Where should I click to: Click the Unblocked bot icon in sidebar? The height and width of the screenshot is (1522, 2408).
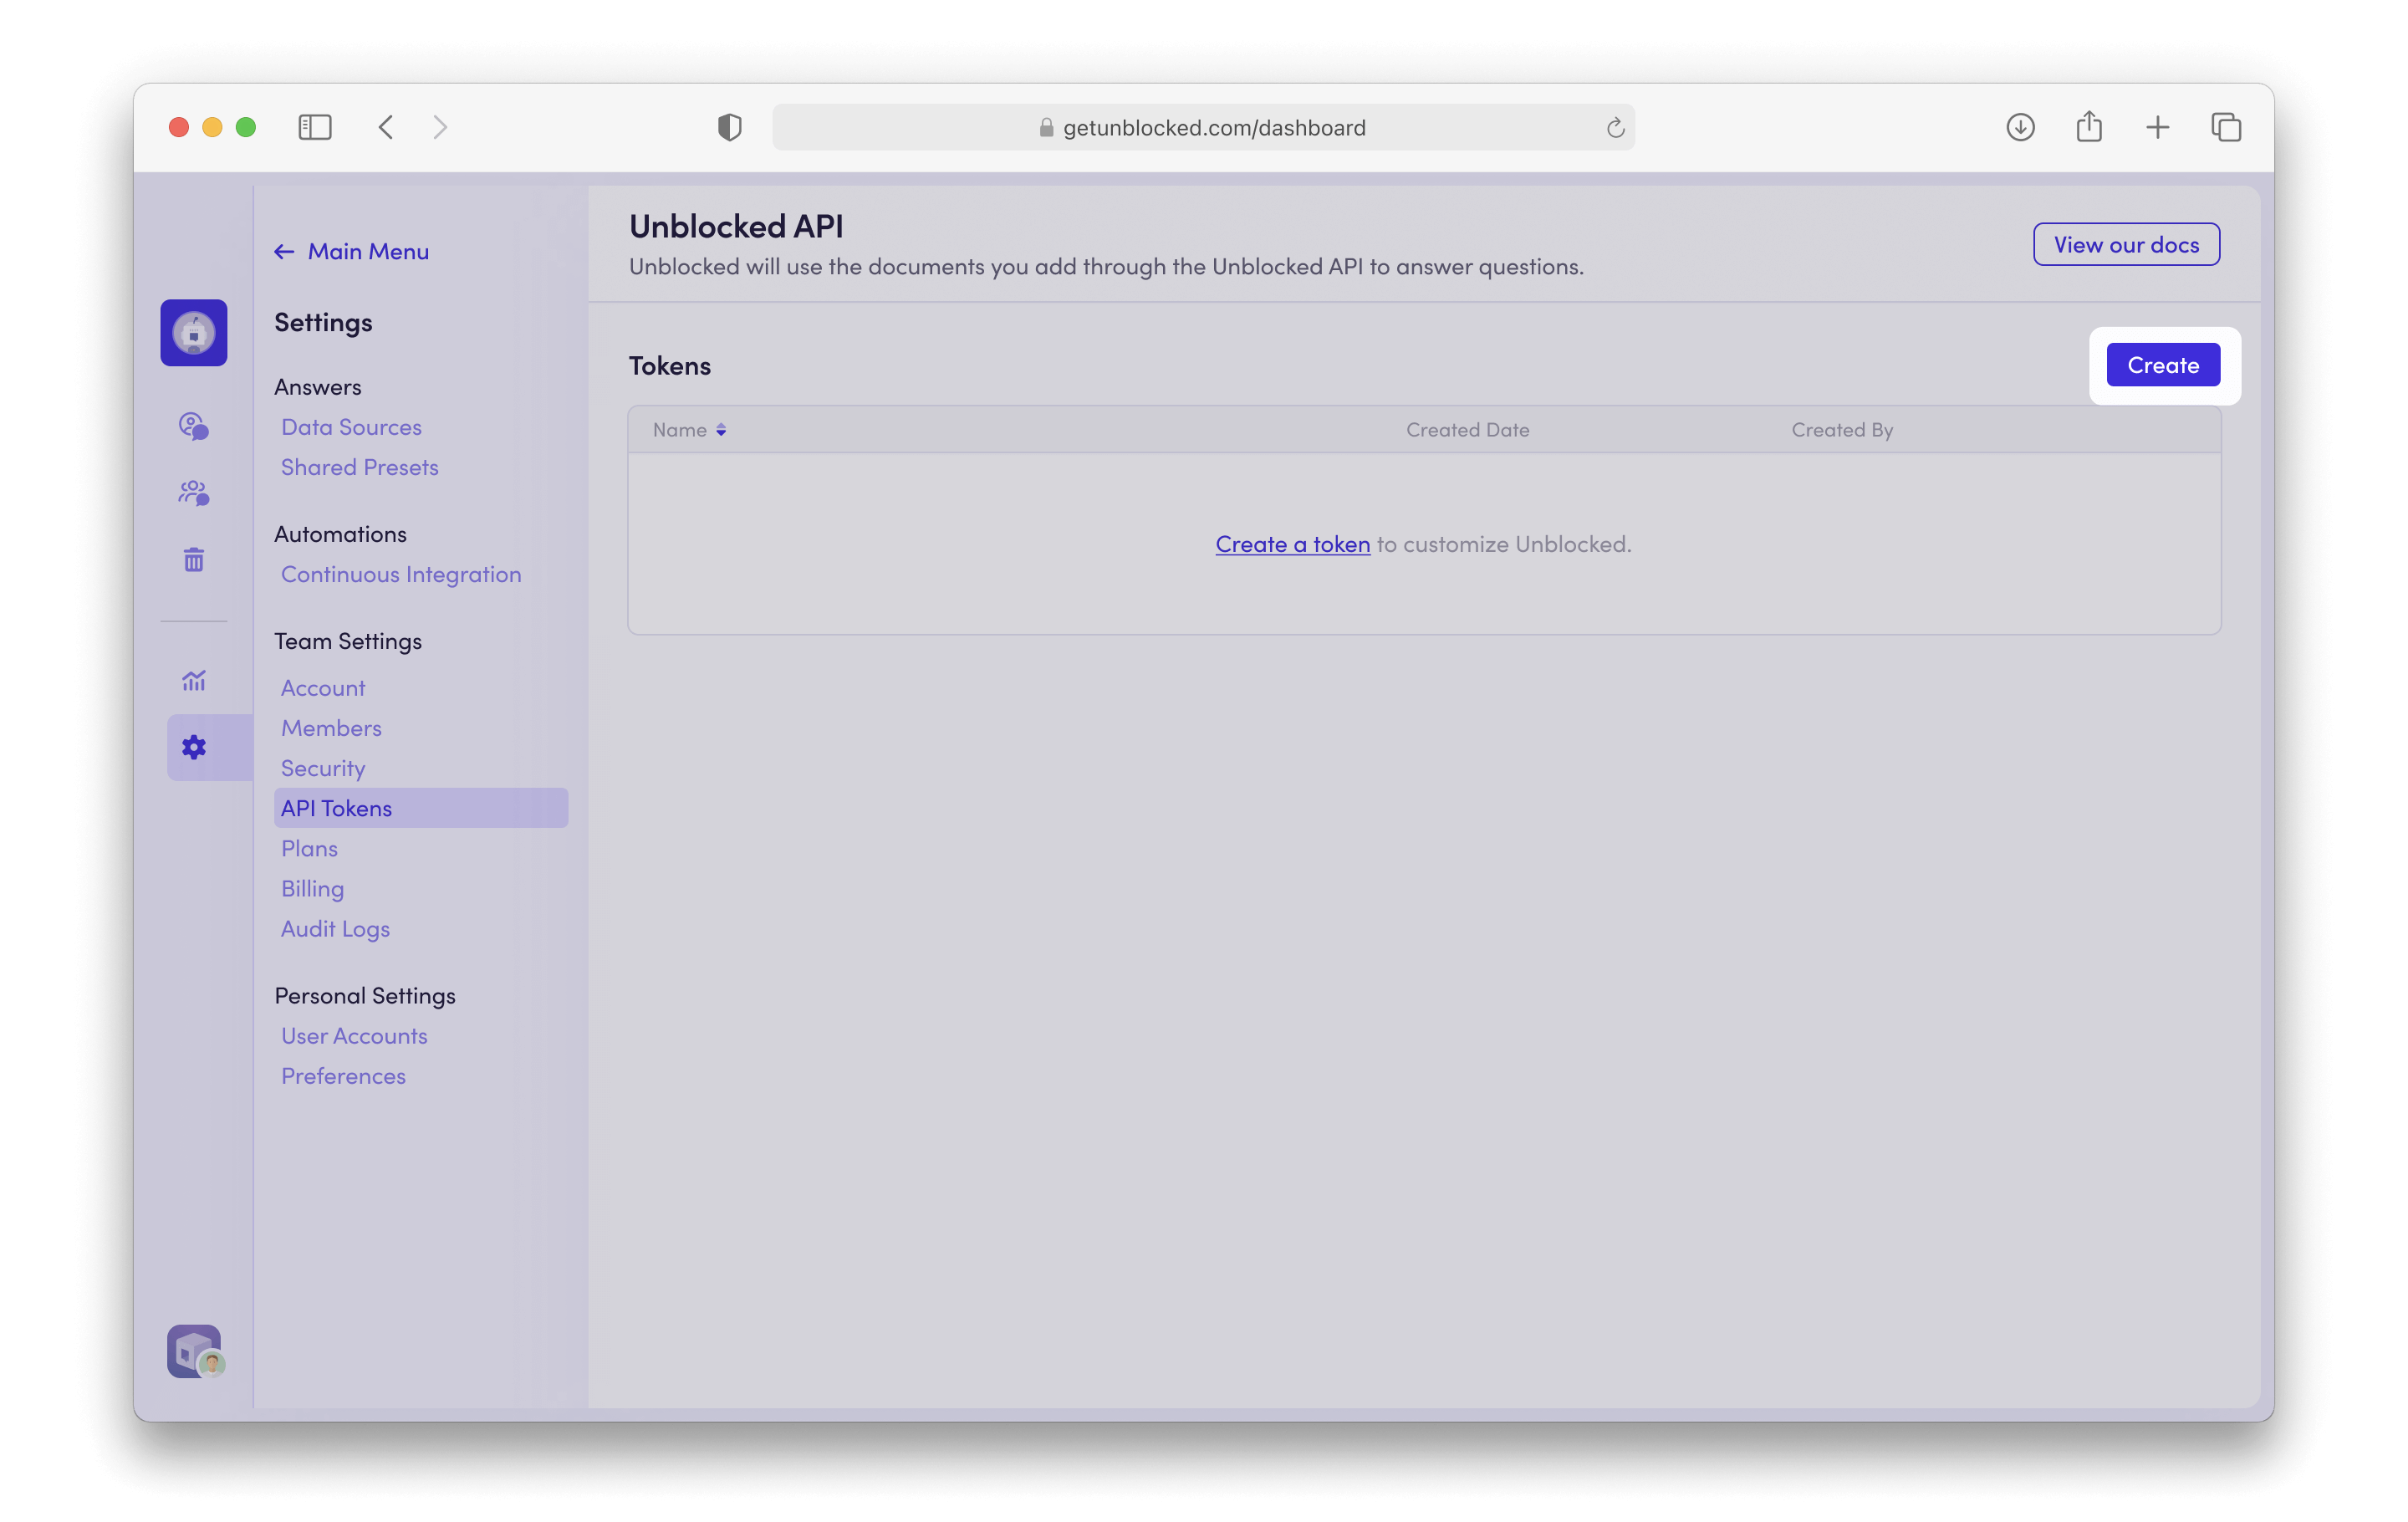193,333
